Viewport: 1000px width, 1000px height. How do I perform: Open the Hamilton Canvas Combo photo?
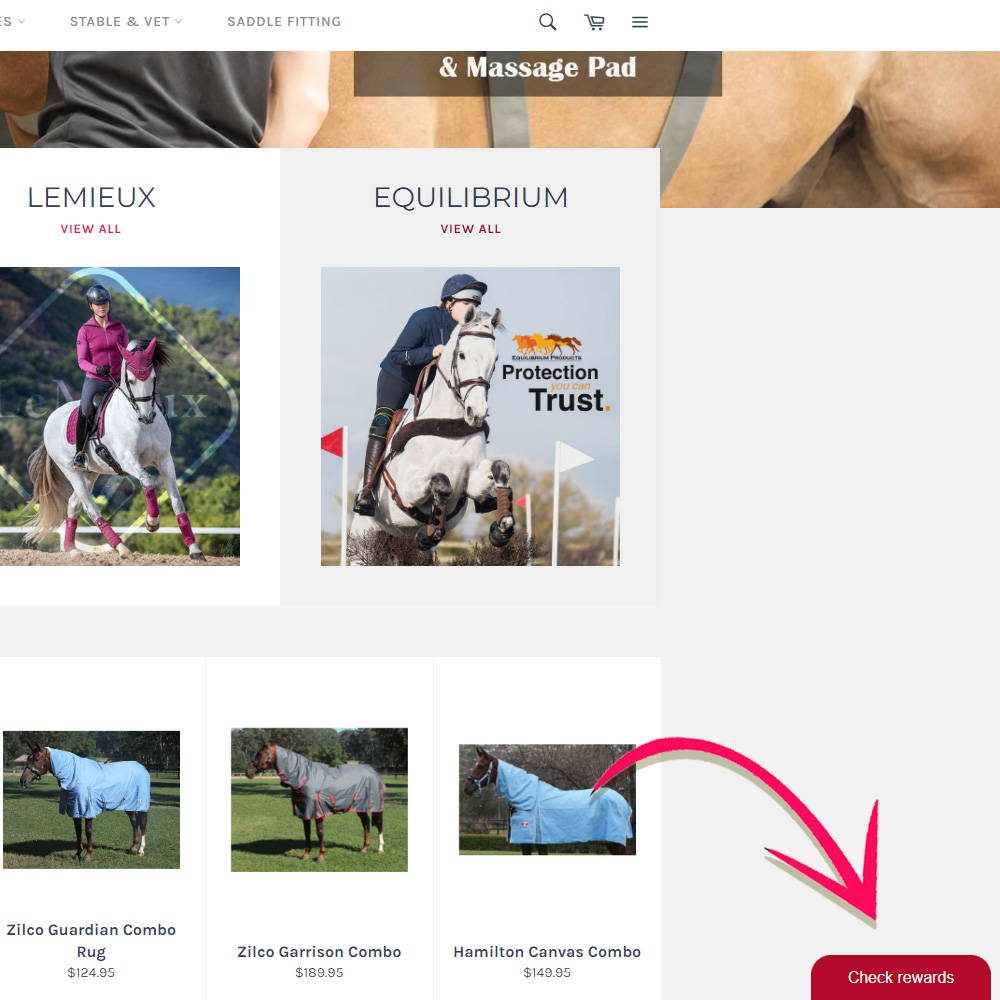[547, 800]
